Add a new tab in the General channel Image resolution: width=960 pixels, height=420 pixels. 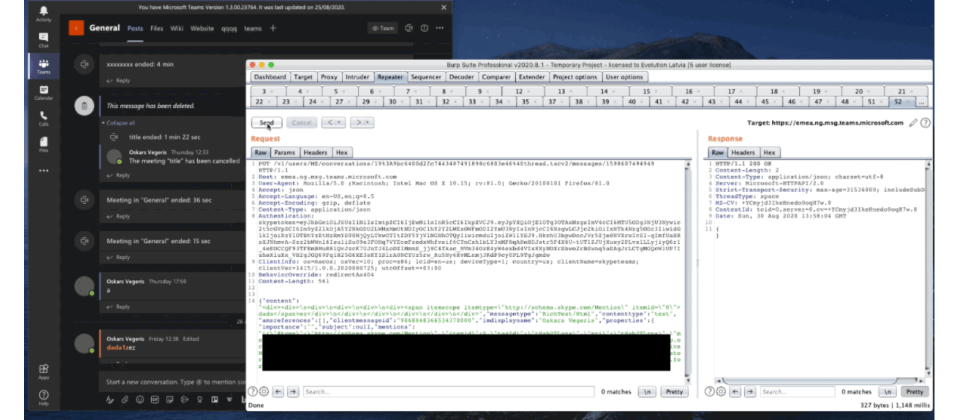pos(273,28)
